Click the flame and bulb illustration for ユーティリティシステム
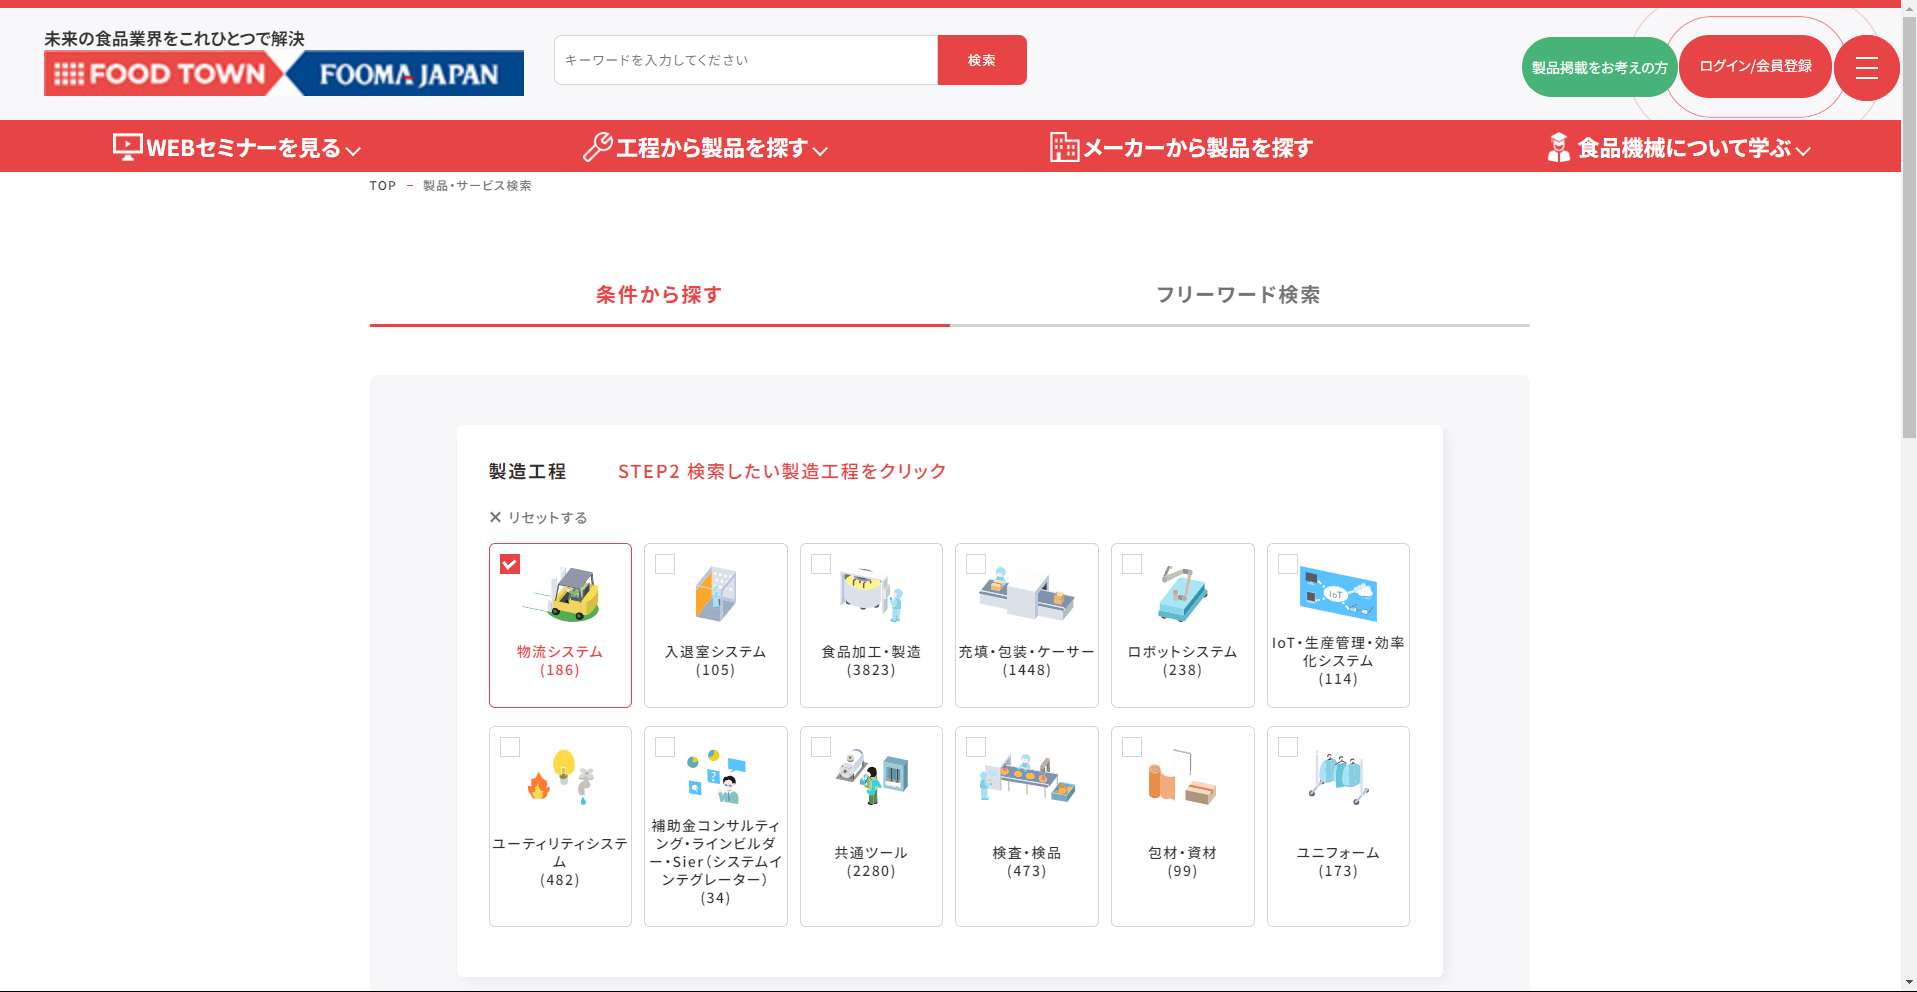The image size is (1917, 992). (x=560, y=777)
